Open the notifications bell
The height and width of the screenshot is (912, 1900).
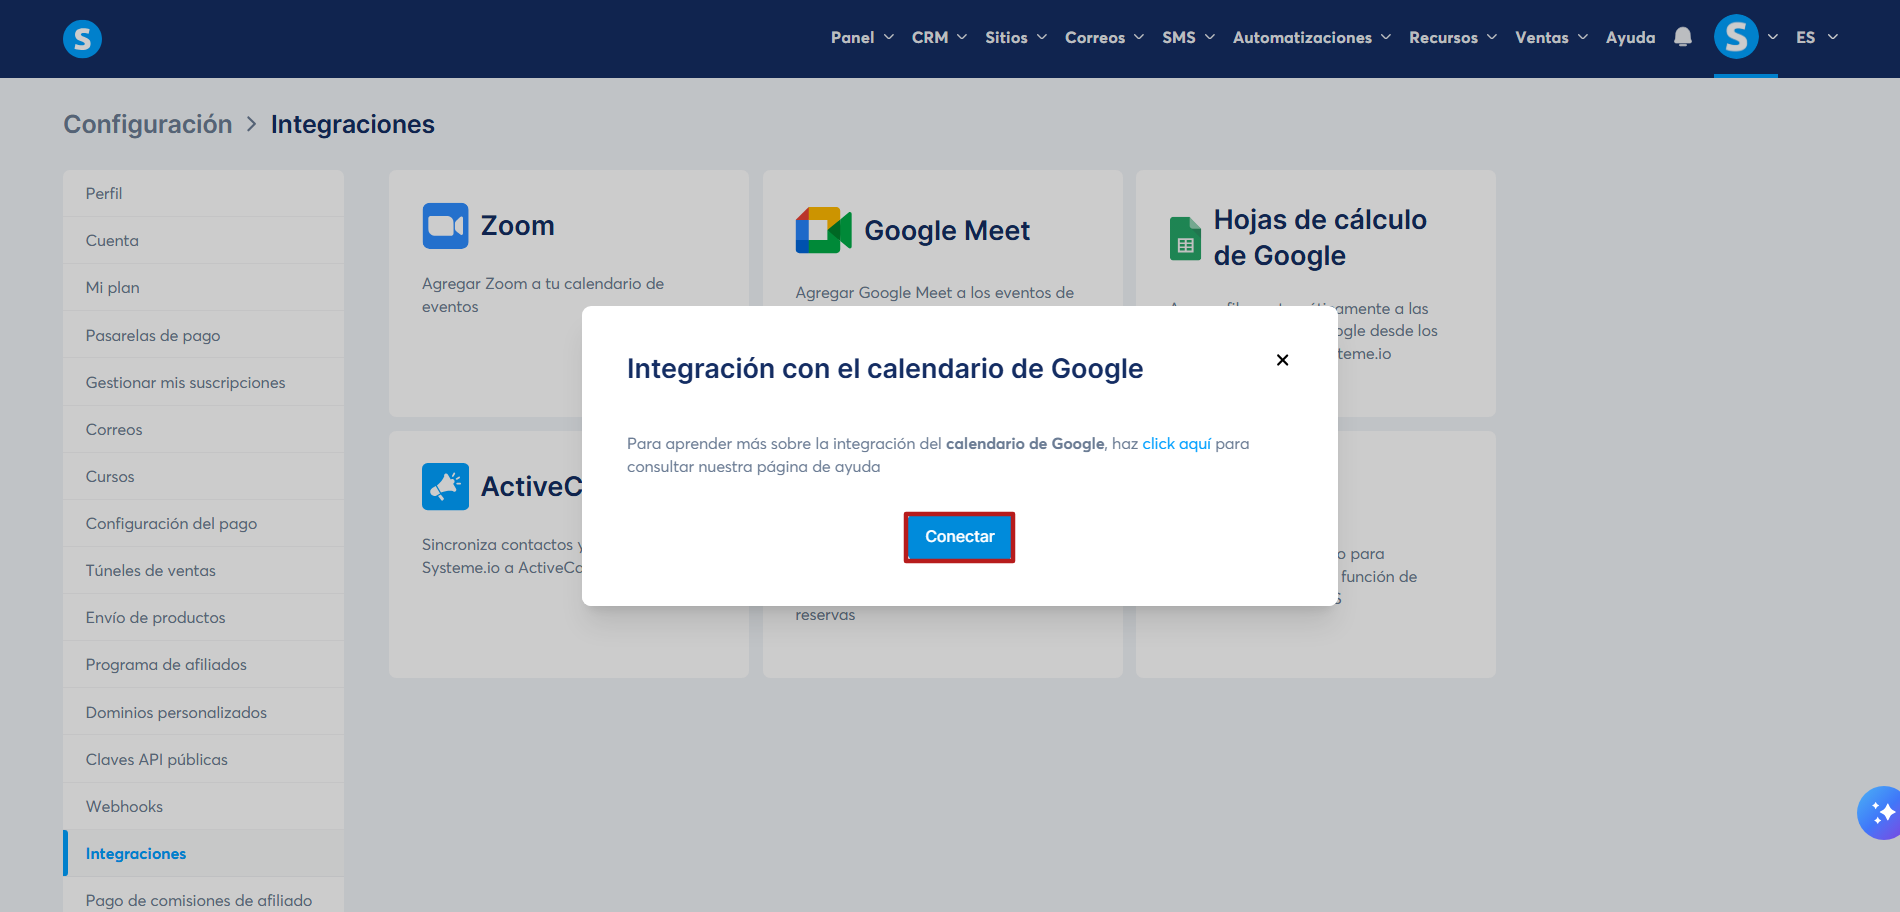point(1683,37)
